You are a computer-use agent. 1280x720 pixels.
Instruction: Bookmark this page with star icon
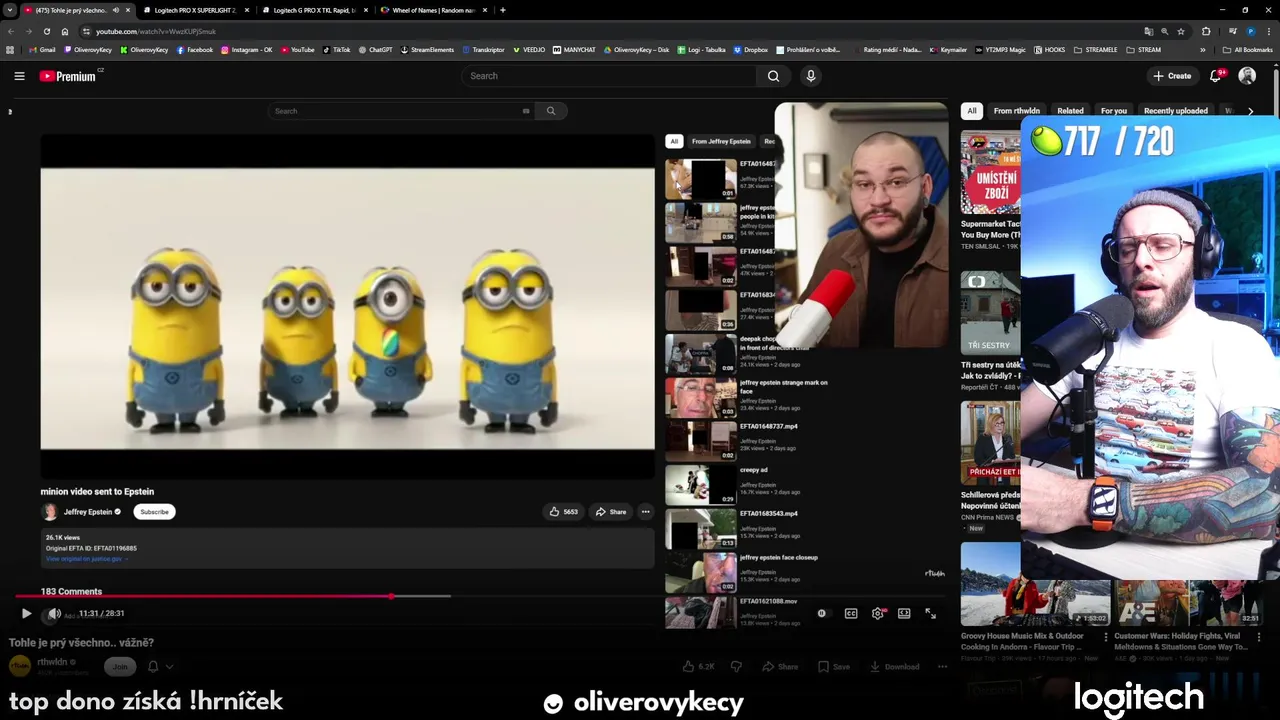tap(1181, 31)
